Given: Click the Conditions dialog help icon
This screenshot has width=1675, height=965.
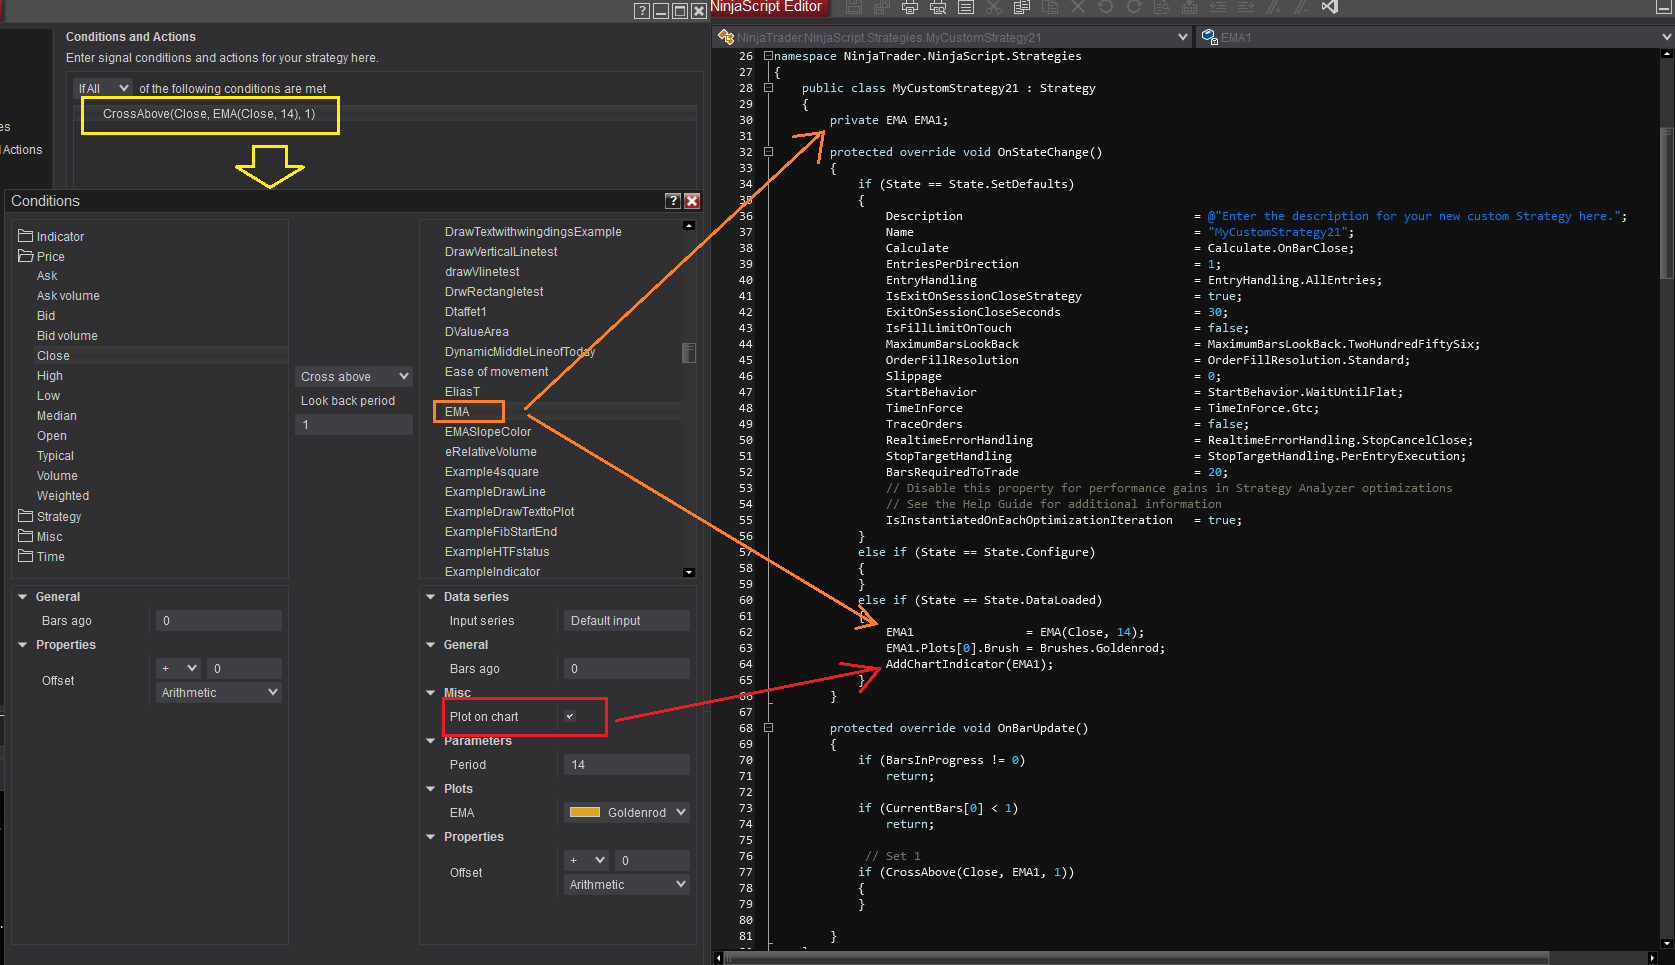Looking at the screenshot, I should (x=673, y=201).
